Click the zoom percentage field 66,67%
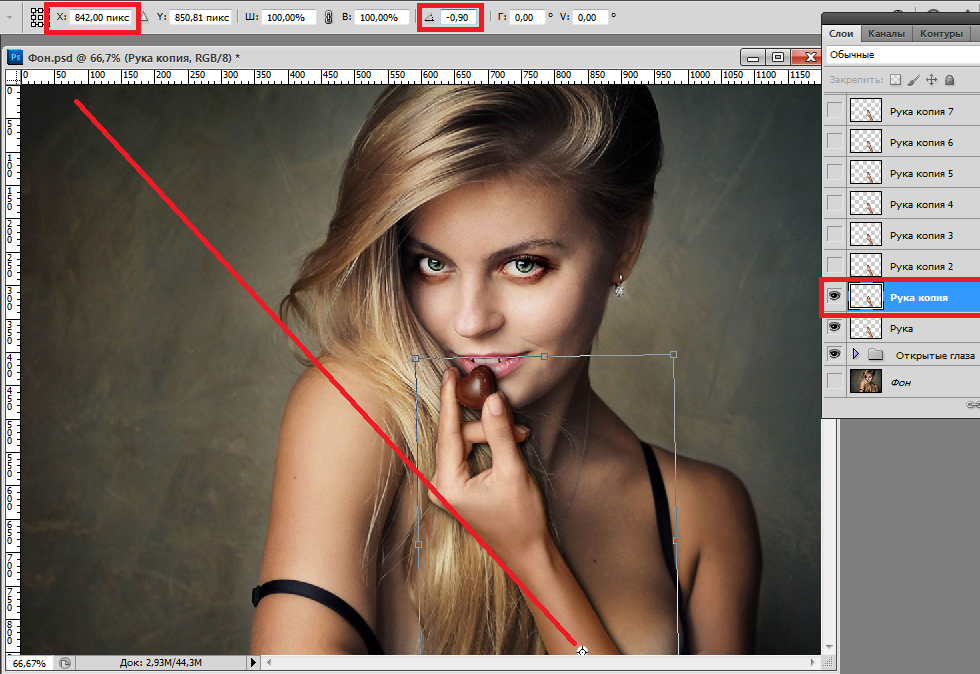The height and width of the screenshot is (674, 980). click(x=29, y=663)
